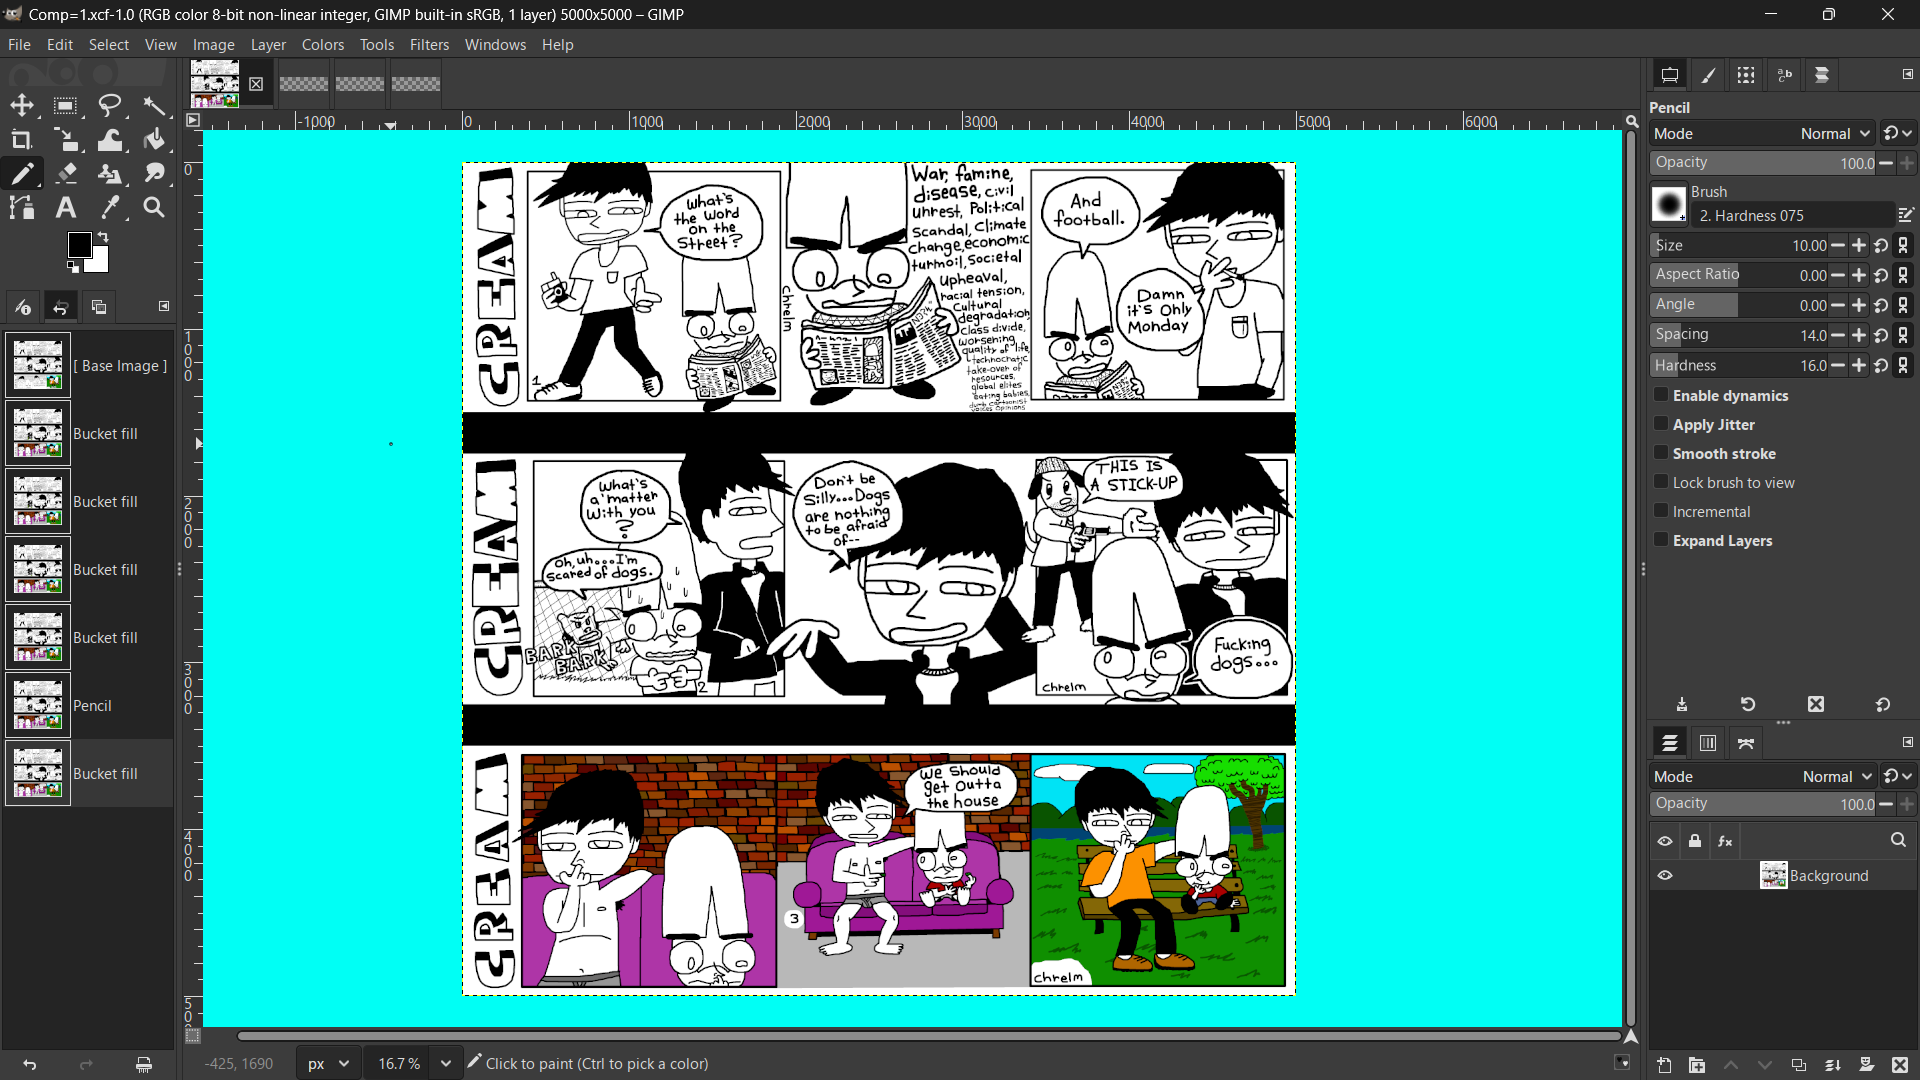
Task: Delete the current layer
Action: (x=1900, y=1065)
